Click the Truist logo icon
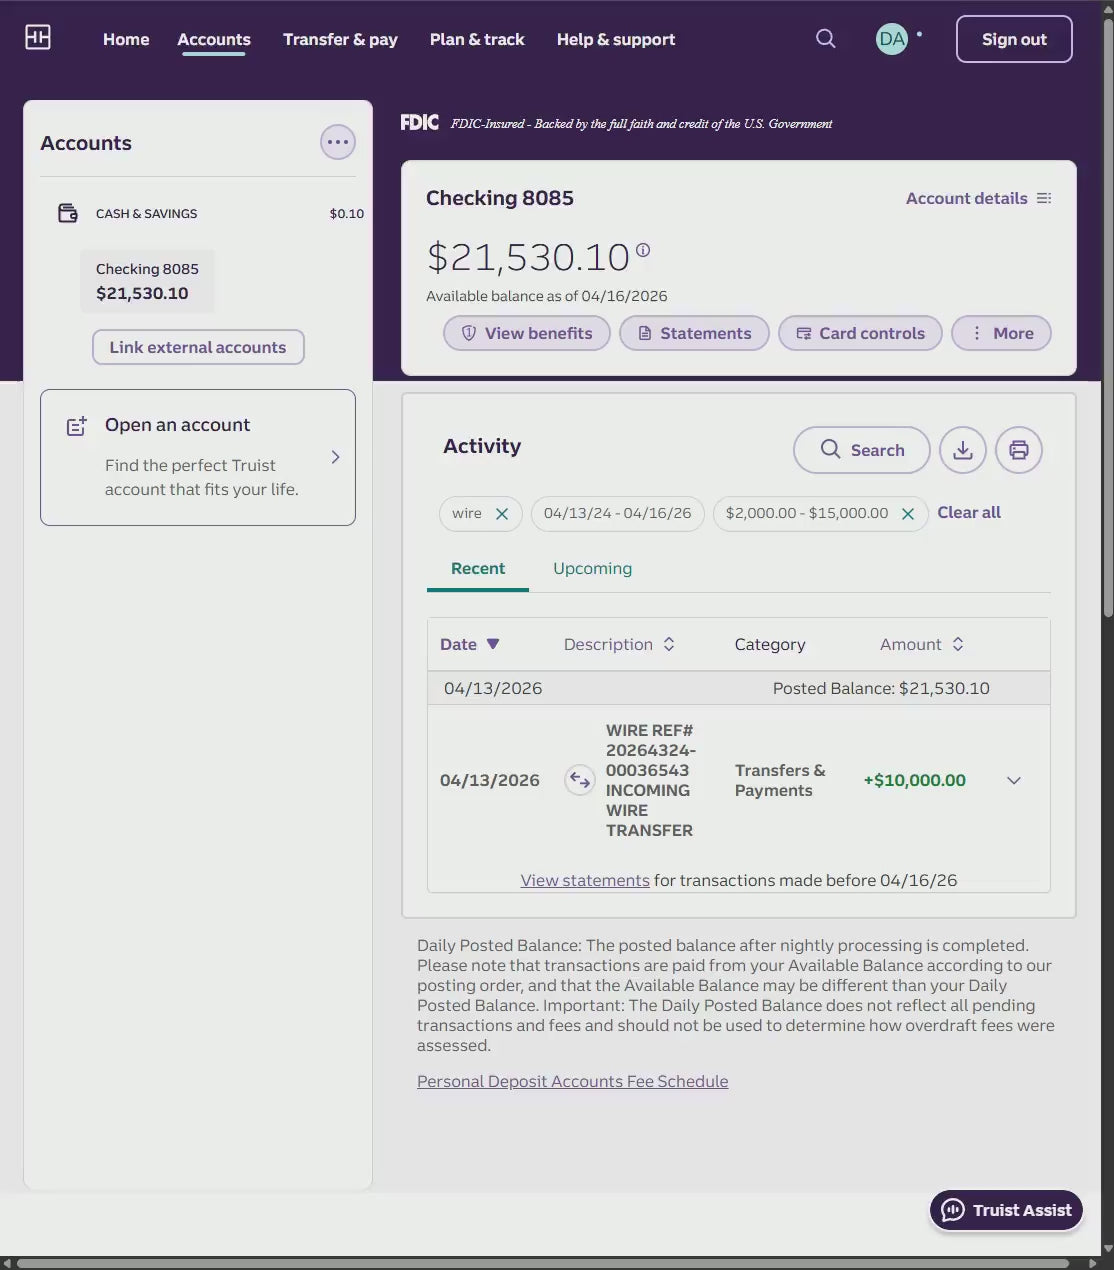1114x1270 pixels. click(38, 38)
